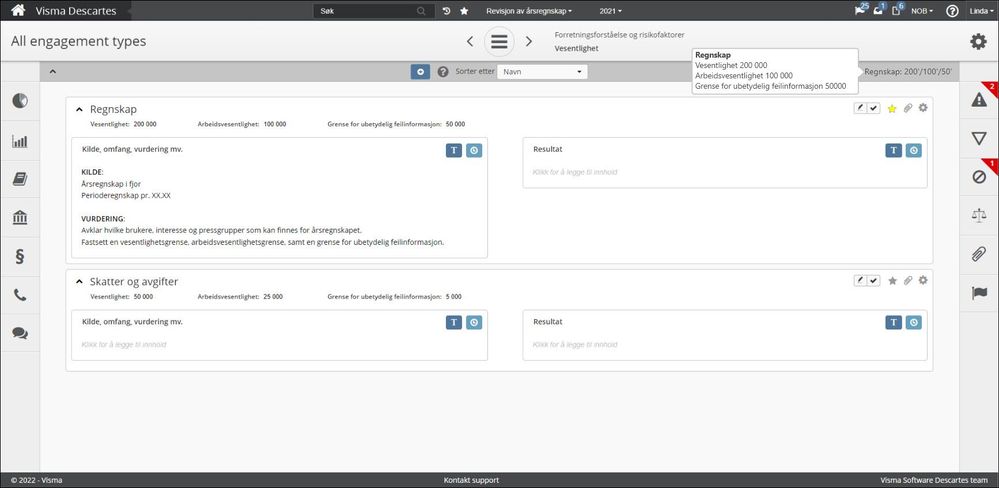Open bar chart sidebar icon

tap(20, 141)
